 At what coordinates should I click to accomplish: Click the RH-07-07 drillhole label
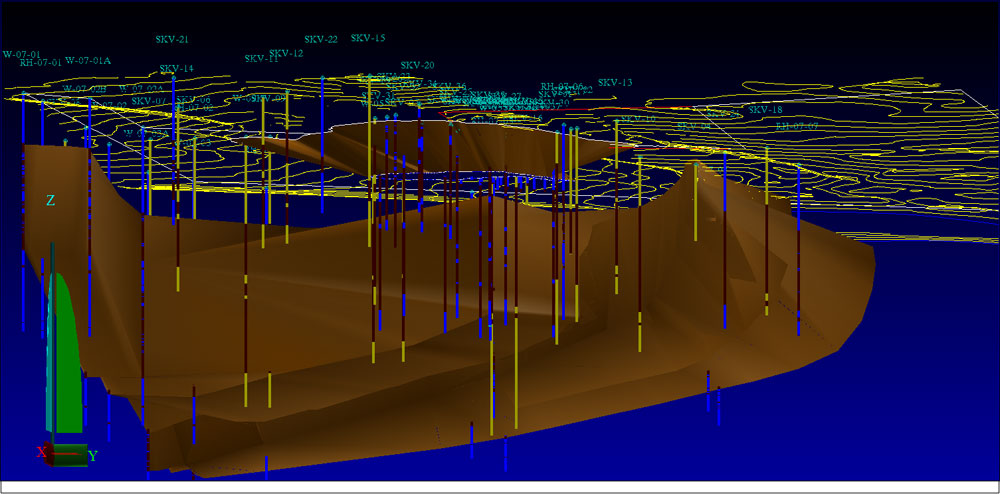click(797, 126)
